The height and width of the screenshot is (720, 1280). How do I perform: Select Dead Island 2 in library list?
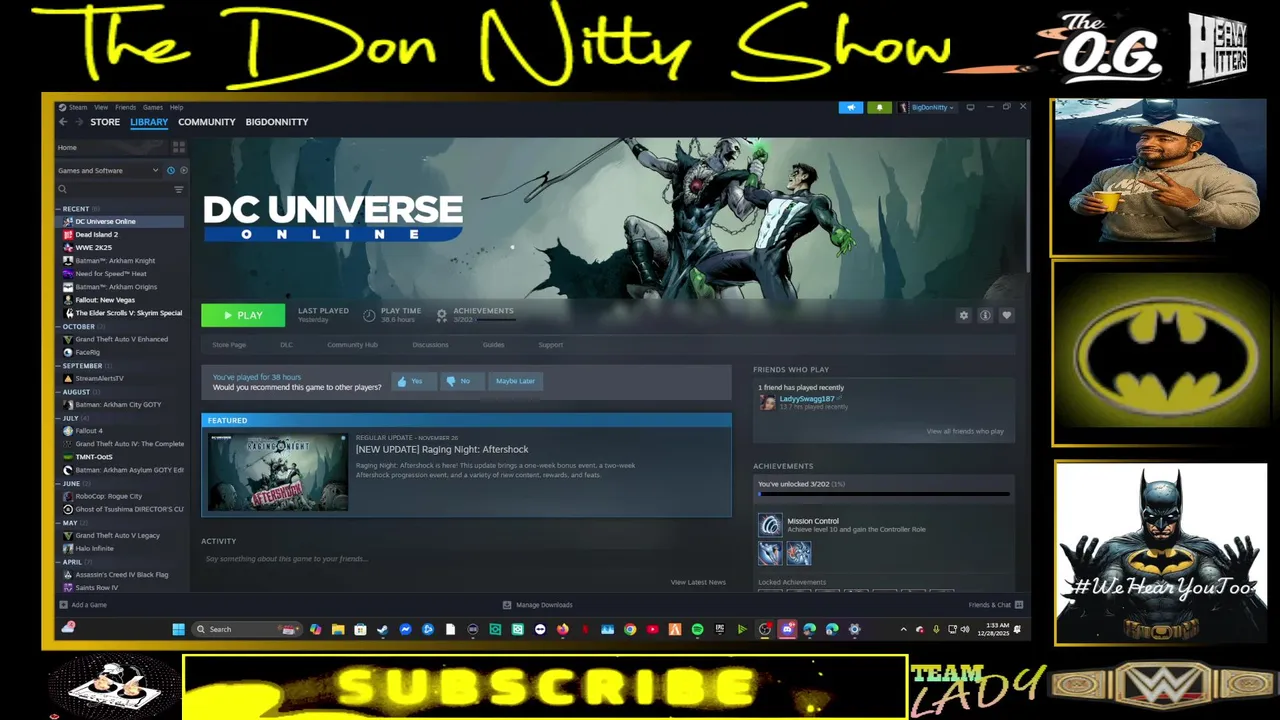[119, 235]
